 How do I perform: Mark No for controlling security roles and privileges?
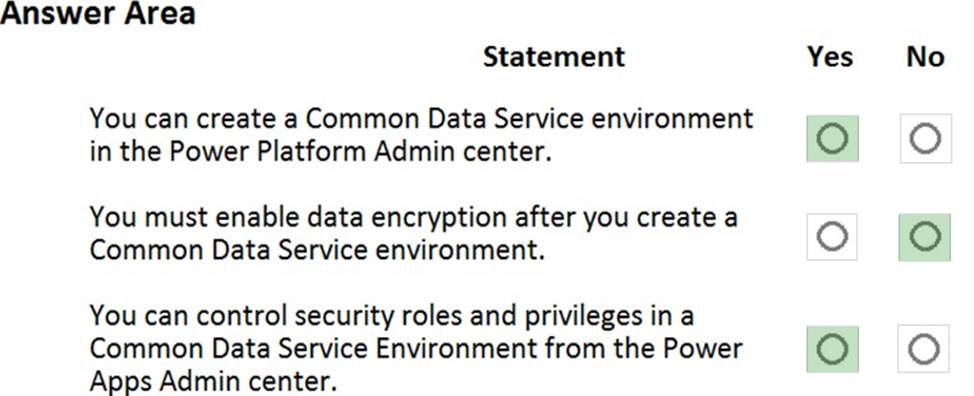[x=924, y=349]
